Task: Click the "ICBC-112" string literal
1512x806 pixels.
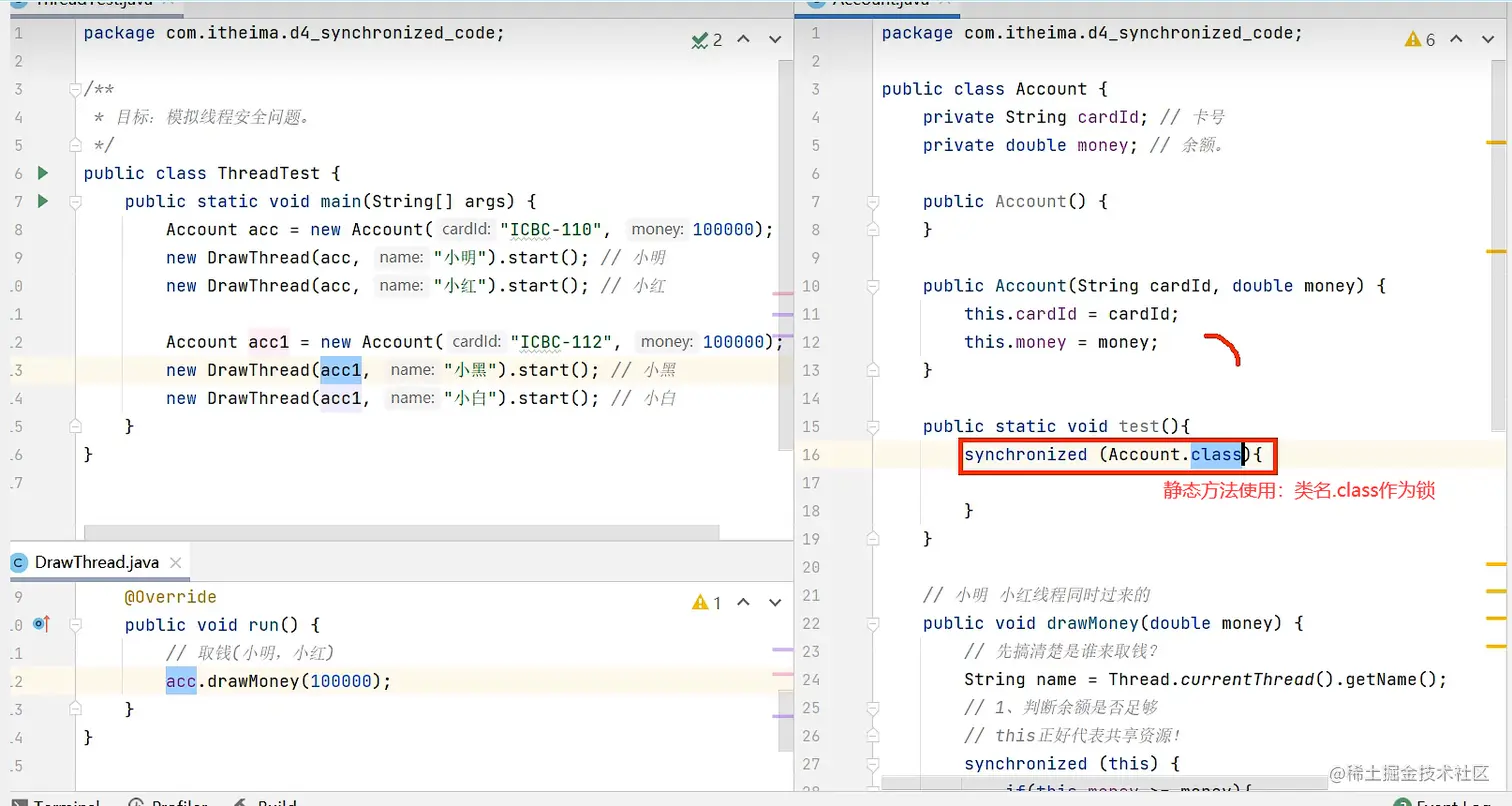Action: click(x=562, y=342)
